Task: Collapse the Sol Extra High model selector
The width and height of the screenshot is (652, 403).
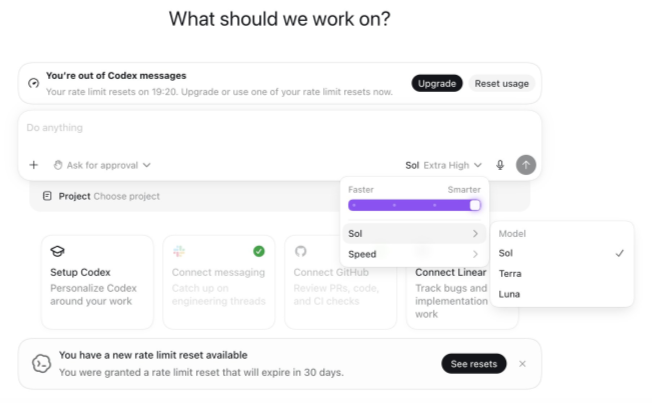Action: [x=443, y=165]
